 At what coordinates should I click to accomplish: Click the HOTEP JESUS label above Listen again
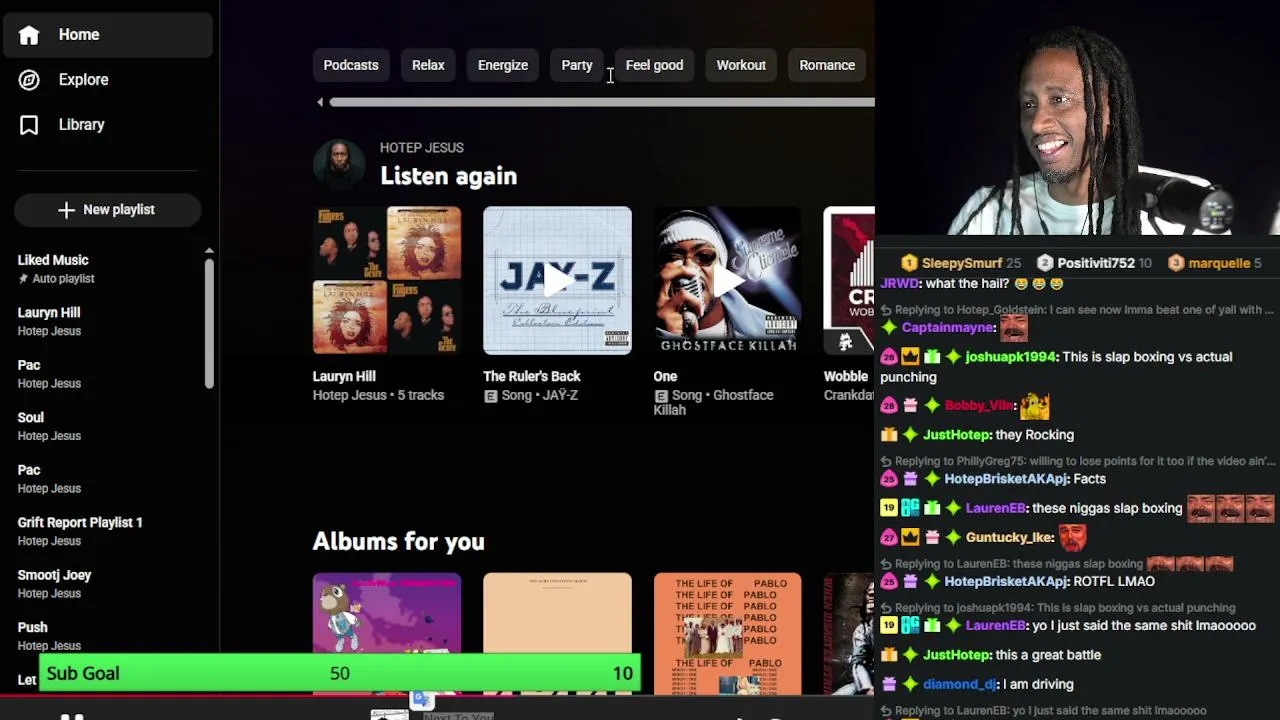[422, 148]
